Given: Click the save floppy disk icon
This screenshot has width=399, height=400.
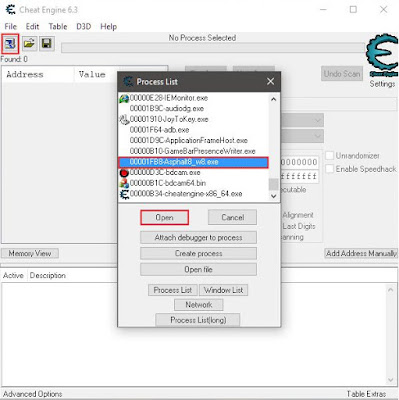Looking at the screenshot, I should point(47,44).
